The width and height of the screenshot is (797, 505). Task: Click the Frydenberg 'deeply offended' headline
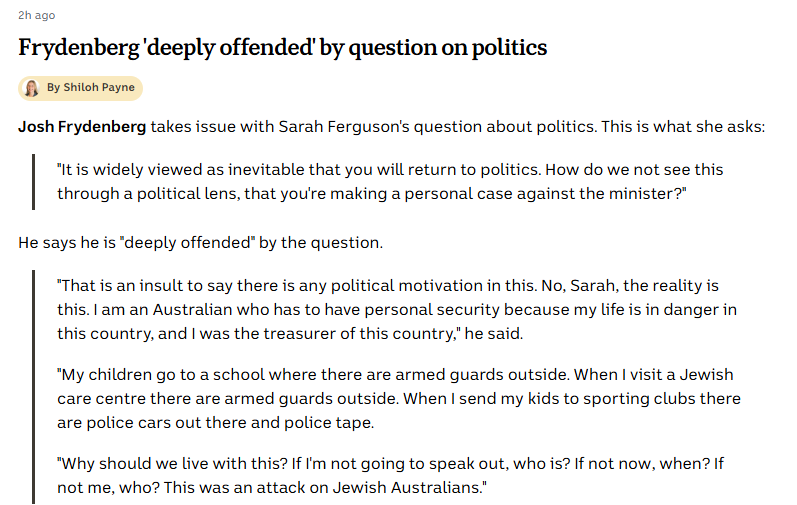(x=282, y=47)
